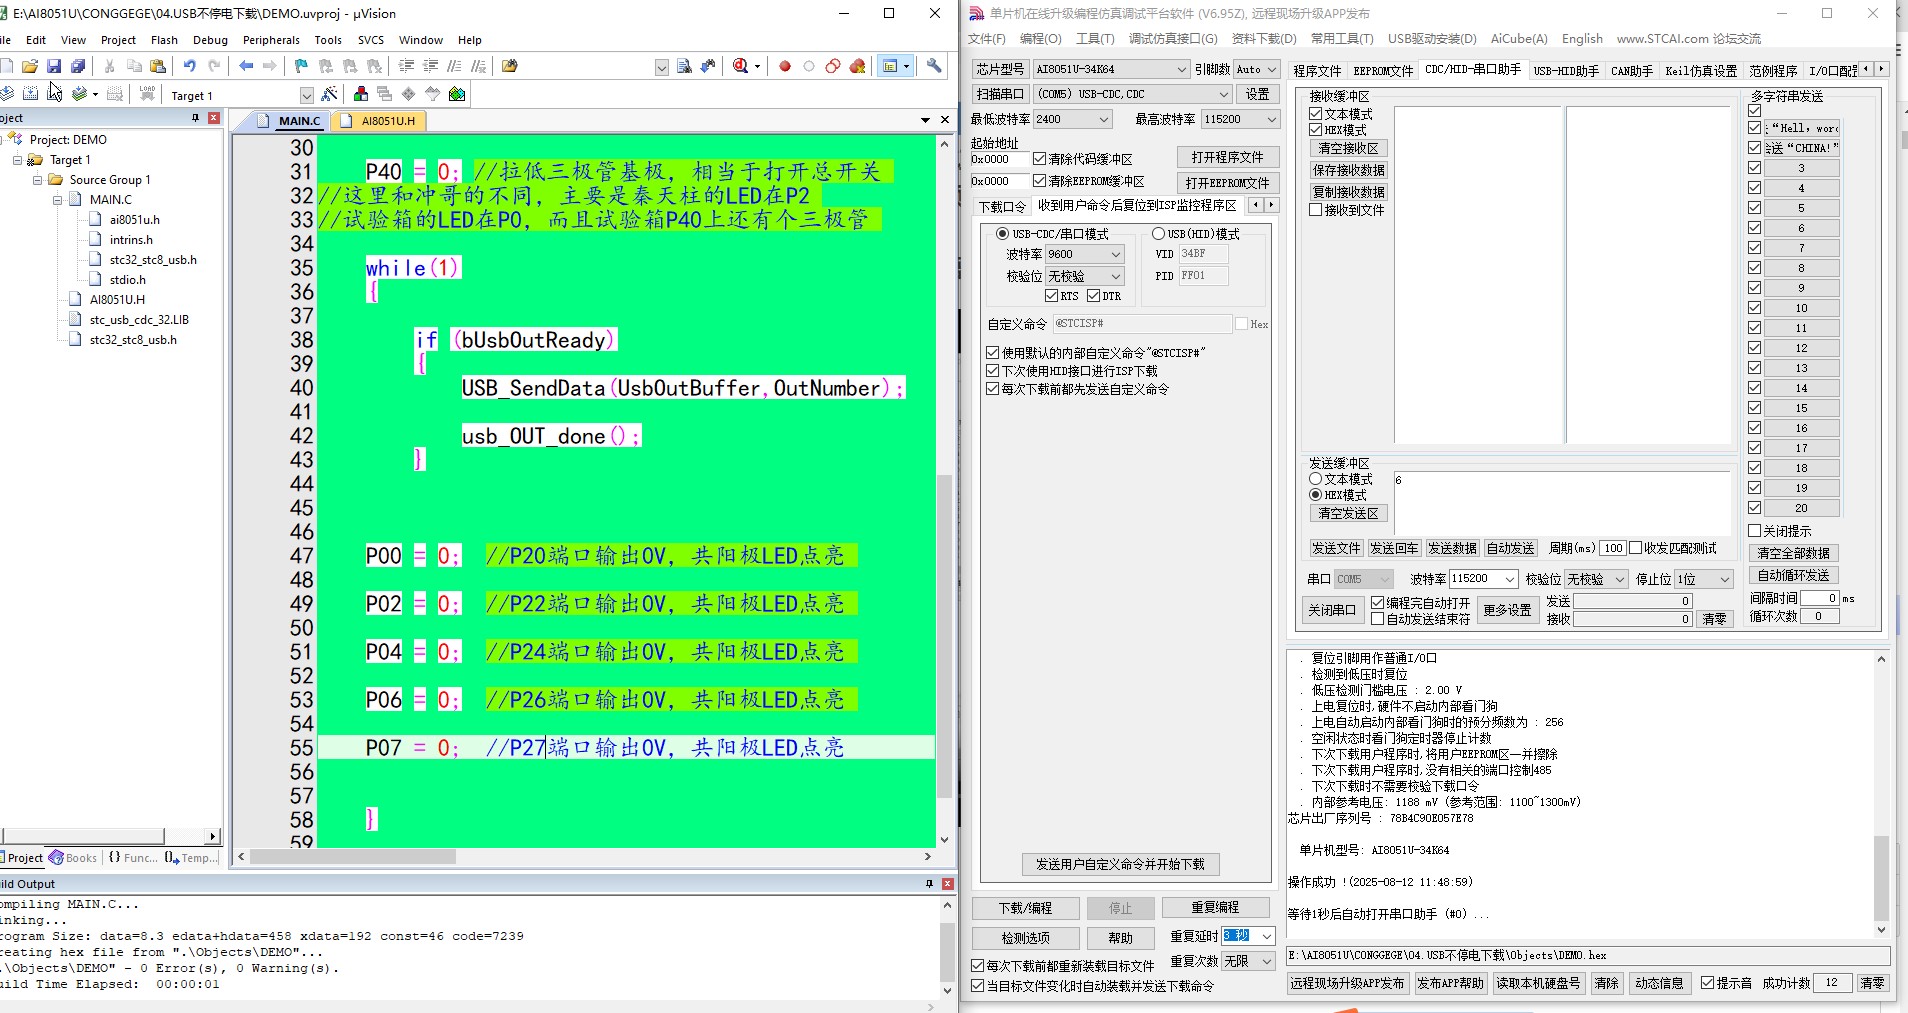Collapse Source Group 1 tree node

pyautogui.click(x=38, y=180)
